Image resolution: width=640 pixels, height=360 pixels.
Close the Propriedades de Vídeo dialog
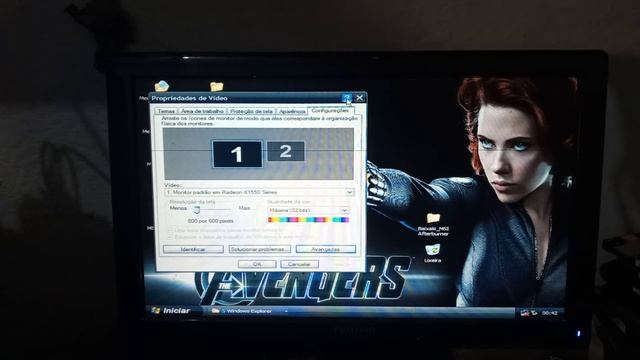coord(359,98)
